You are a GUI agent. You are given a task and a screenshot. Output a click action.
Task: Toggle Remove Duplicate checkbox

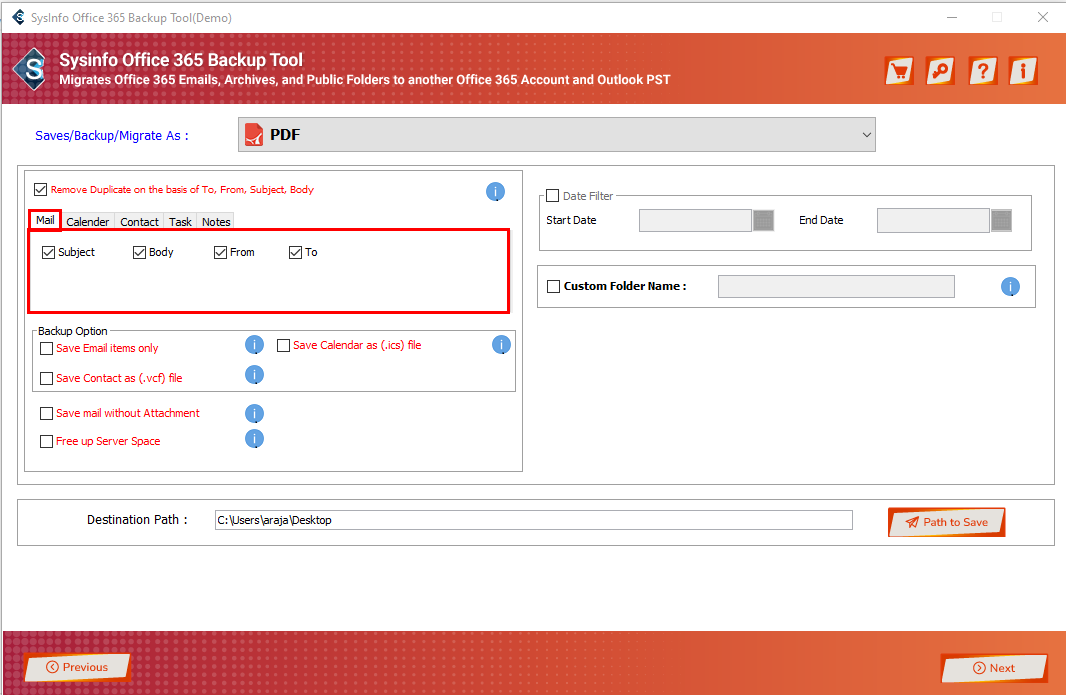click(41, 189)
